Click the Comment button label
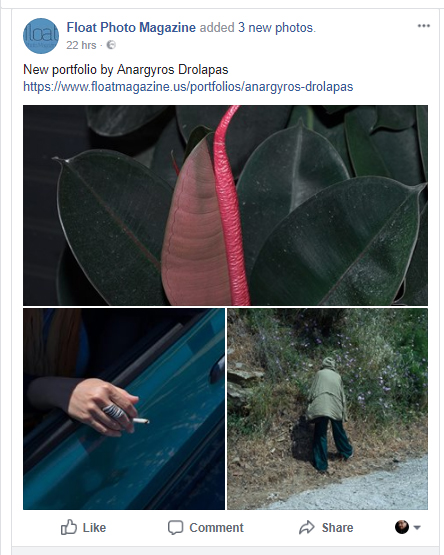The width and height of the screenshot is (444, 555). click(x=216, y=527)
